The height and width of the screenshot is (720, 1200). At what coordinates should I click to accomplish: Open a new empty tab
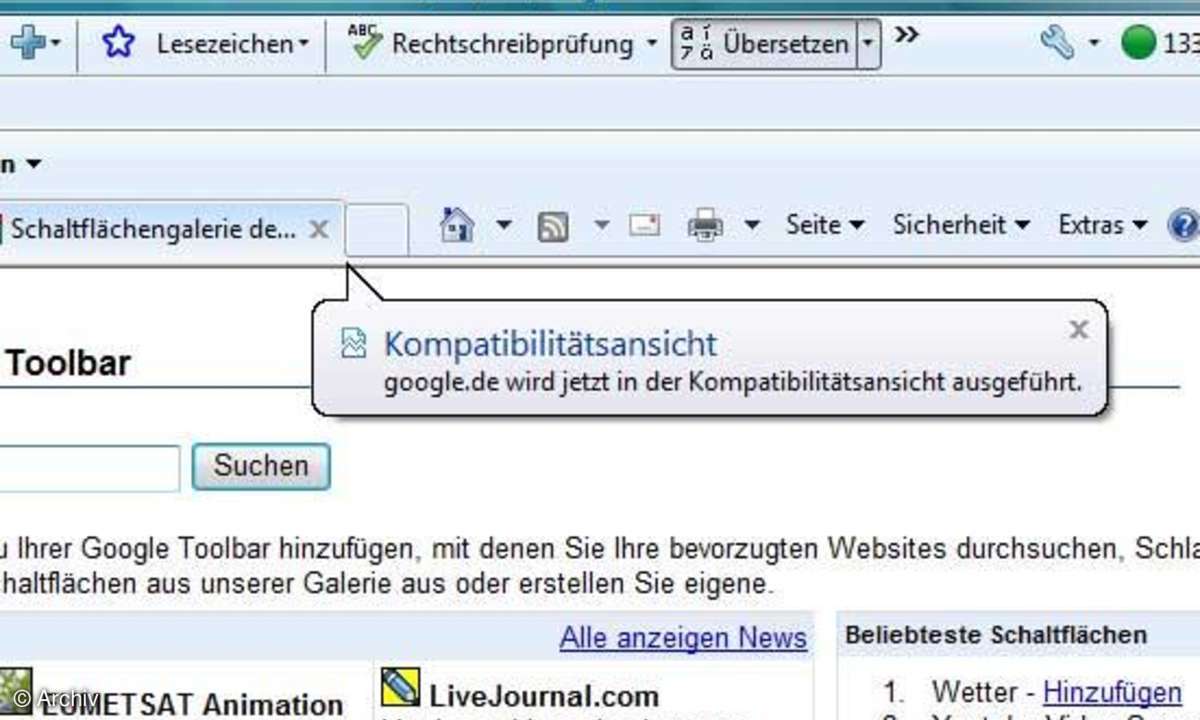pos(377,230)
